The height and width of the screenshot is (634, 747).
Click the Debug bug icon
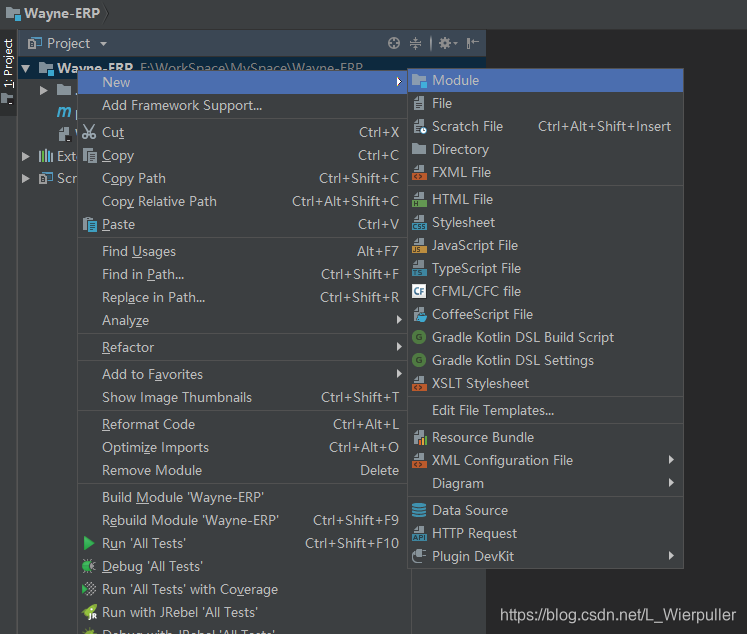click(x=89, y=566)
